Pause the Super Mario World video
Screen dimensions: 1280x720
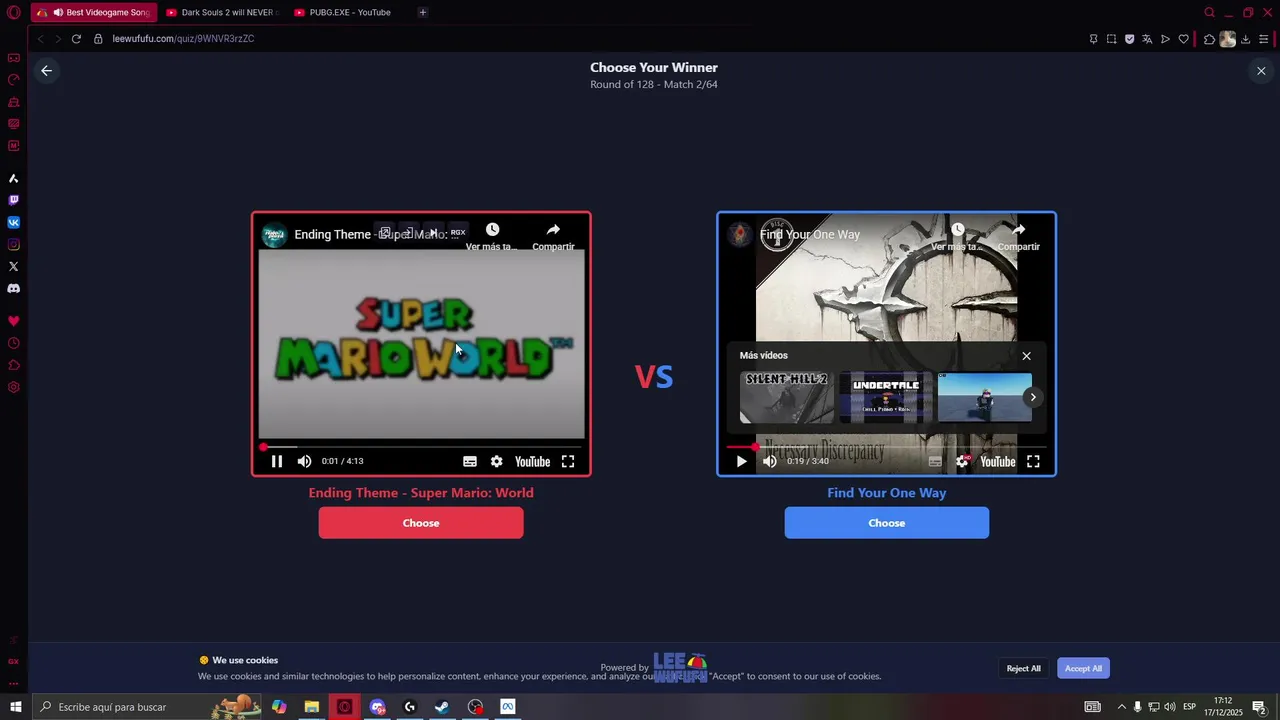pos(277,461)
